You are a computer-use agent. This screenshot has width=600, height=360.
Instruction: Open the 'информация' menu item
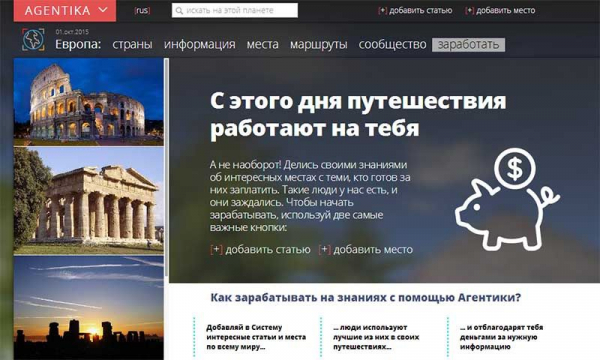[199, 44]
